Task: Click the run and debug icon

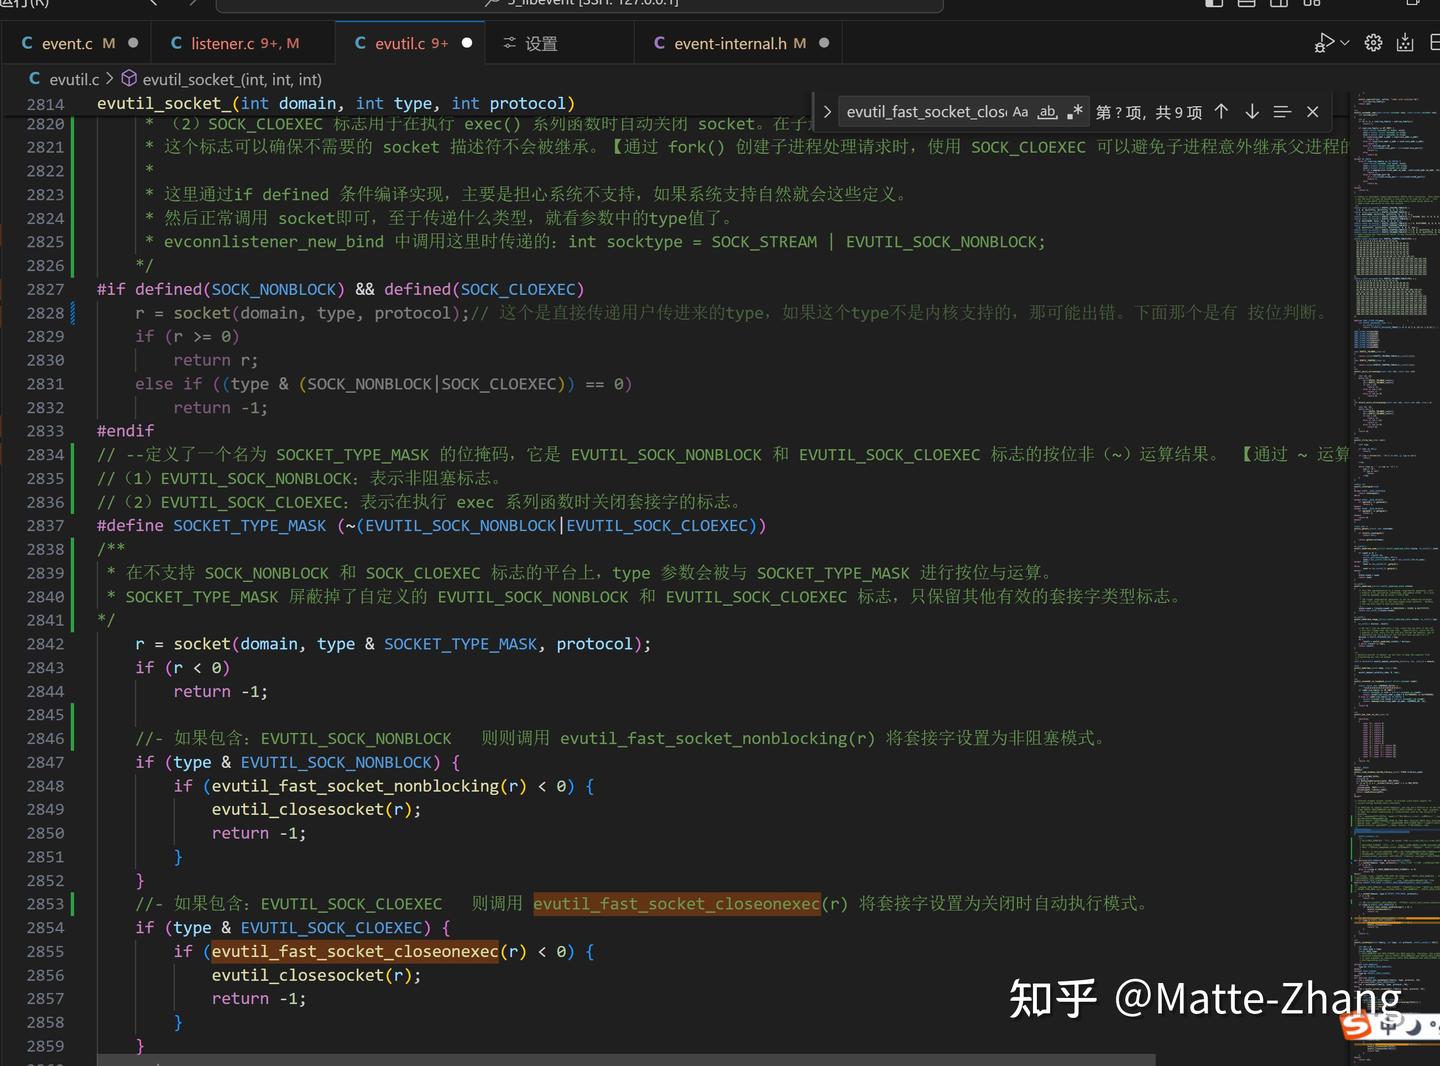Action: pos(1324,43)
